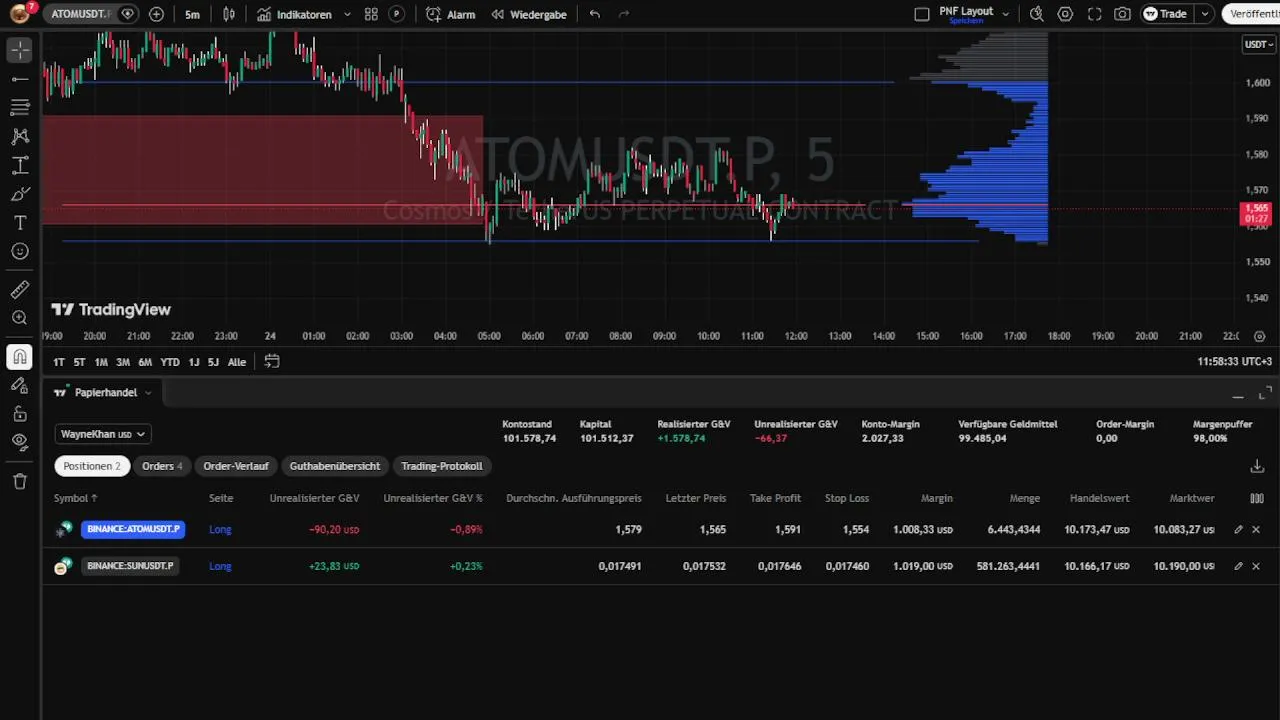
Task: Select the crosshair cursor tool
Action: 20,49
